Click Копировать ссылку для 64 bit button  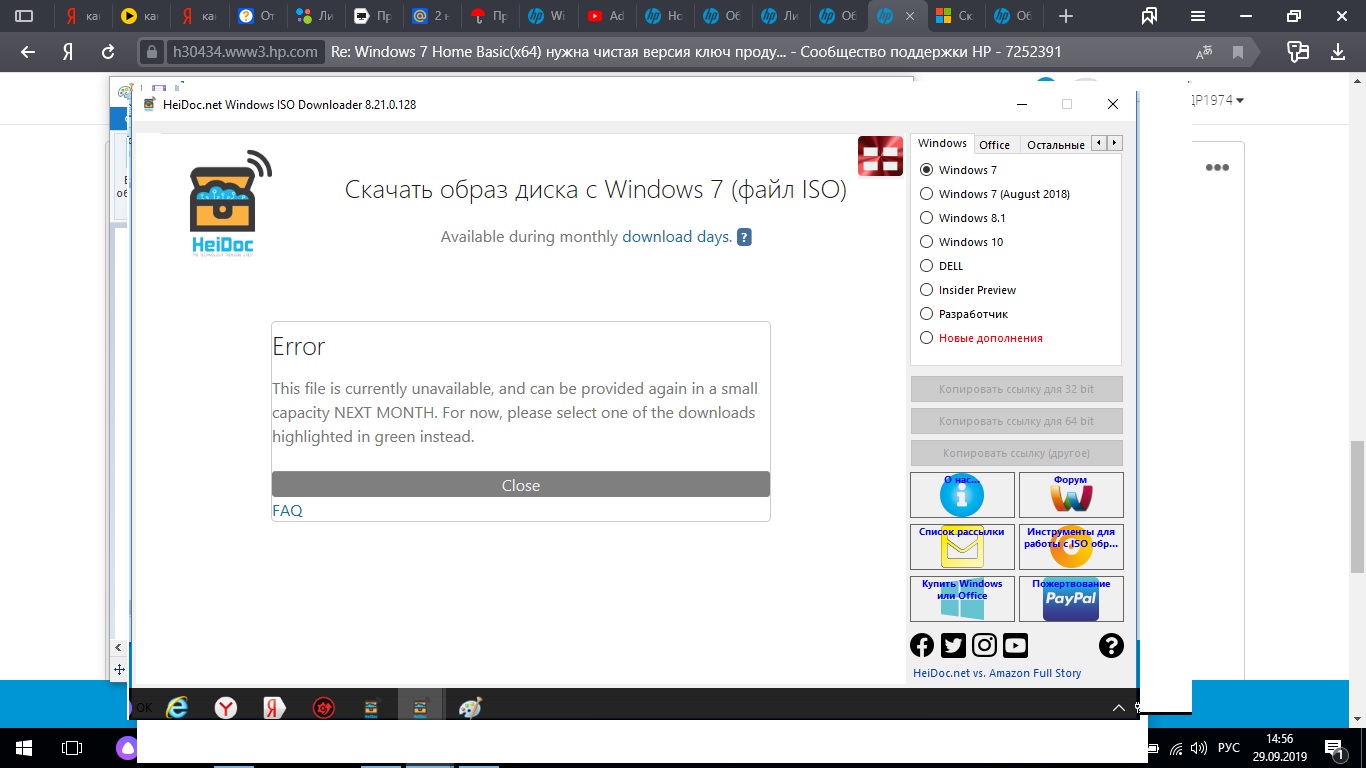point(1017,421)
